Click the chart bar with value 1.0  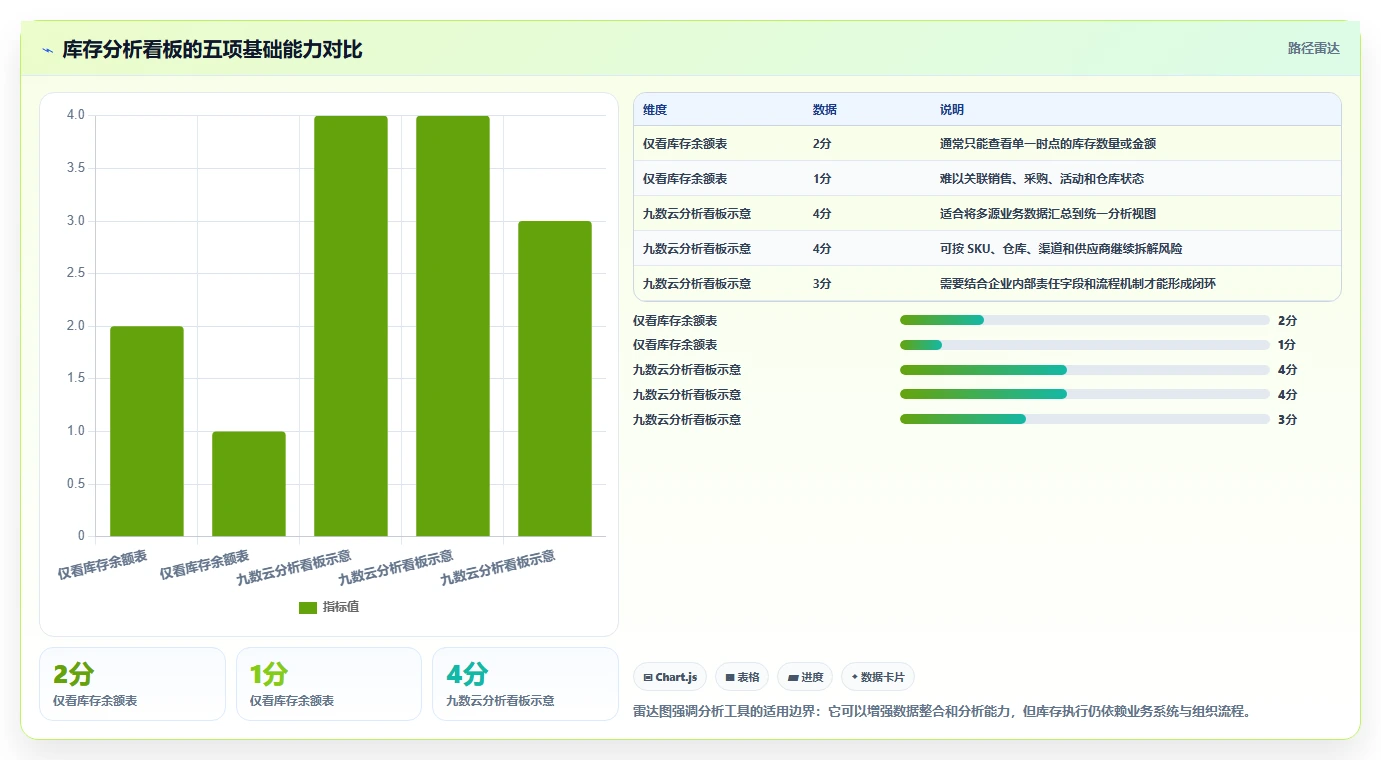(x=249, y=484)
